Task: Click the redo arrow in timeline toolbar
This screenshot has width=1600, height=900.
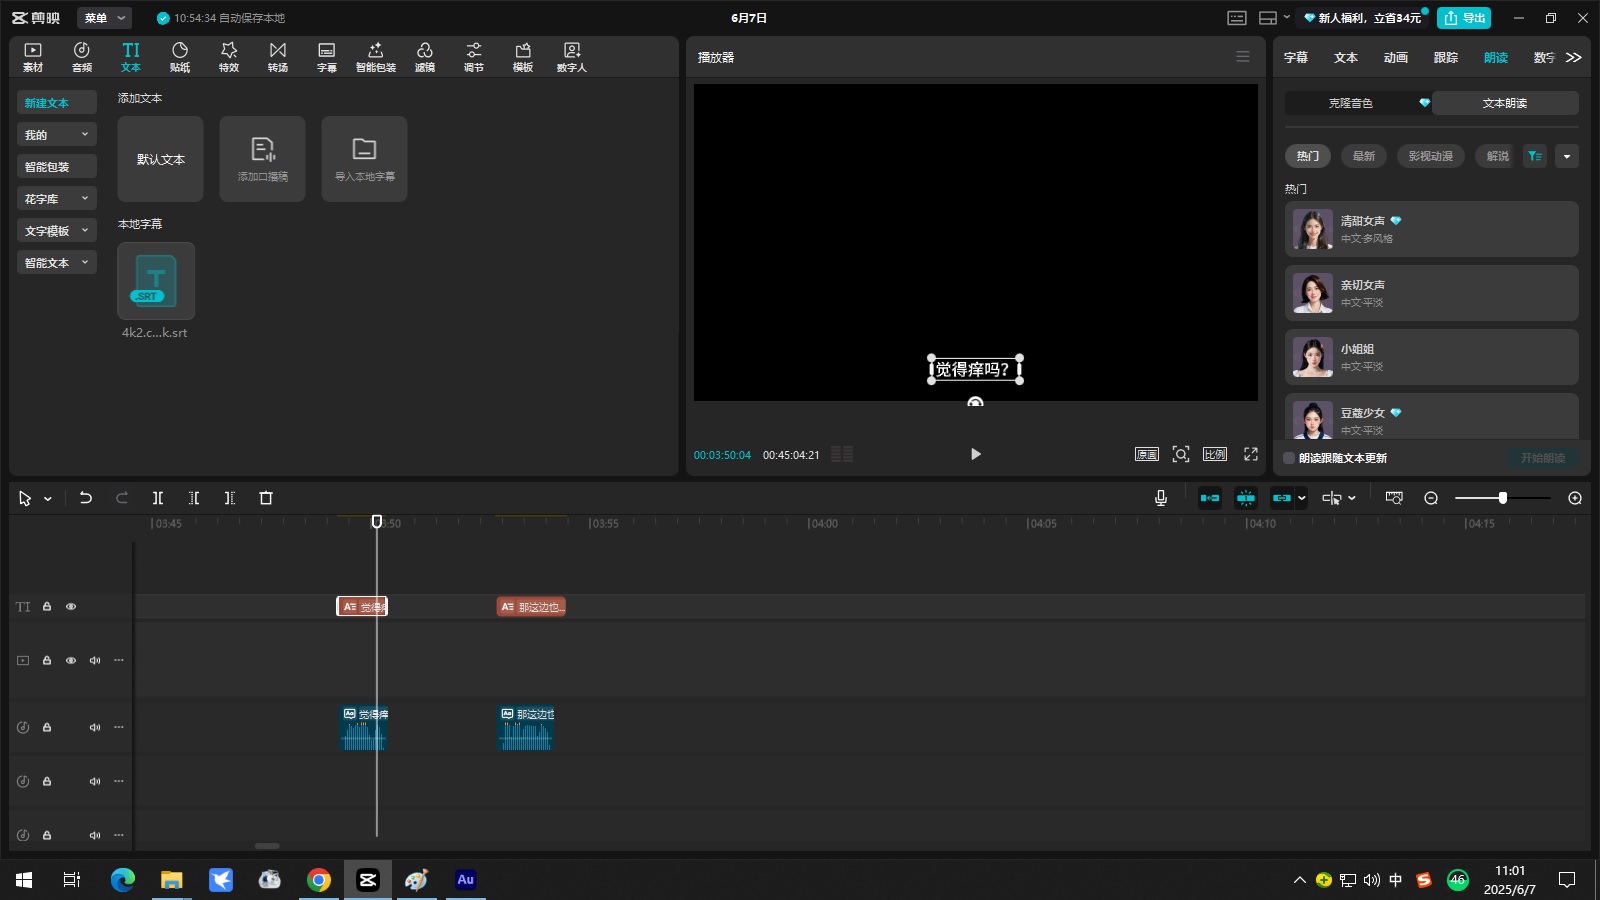Action: [122, 498]
